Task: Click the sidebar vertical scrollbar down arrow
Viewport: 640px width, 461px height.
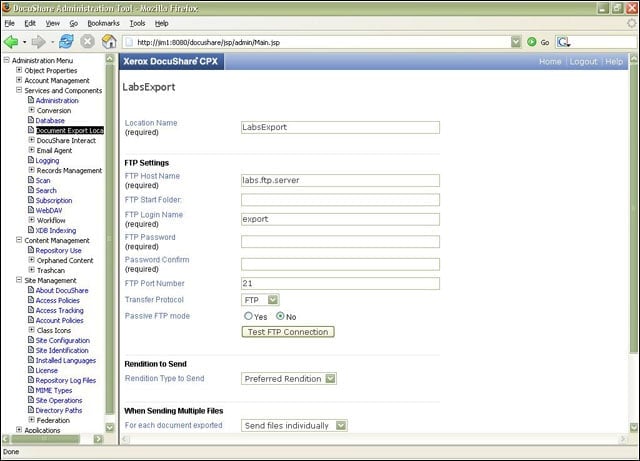Action: 109,428
